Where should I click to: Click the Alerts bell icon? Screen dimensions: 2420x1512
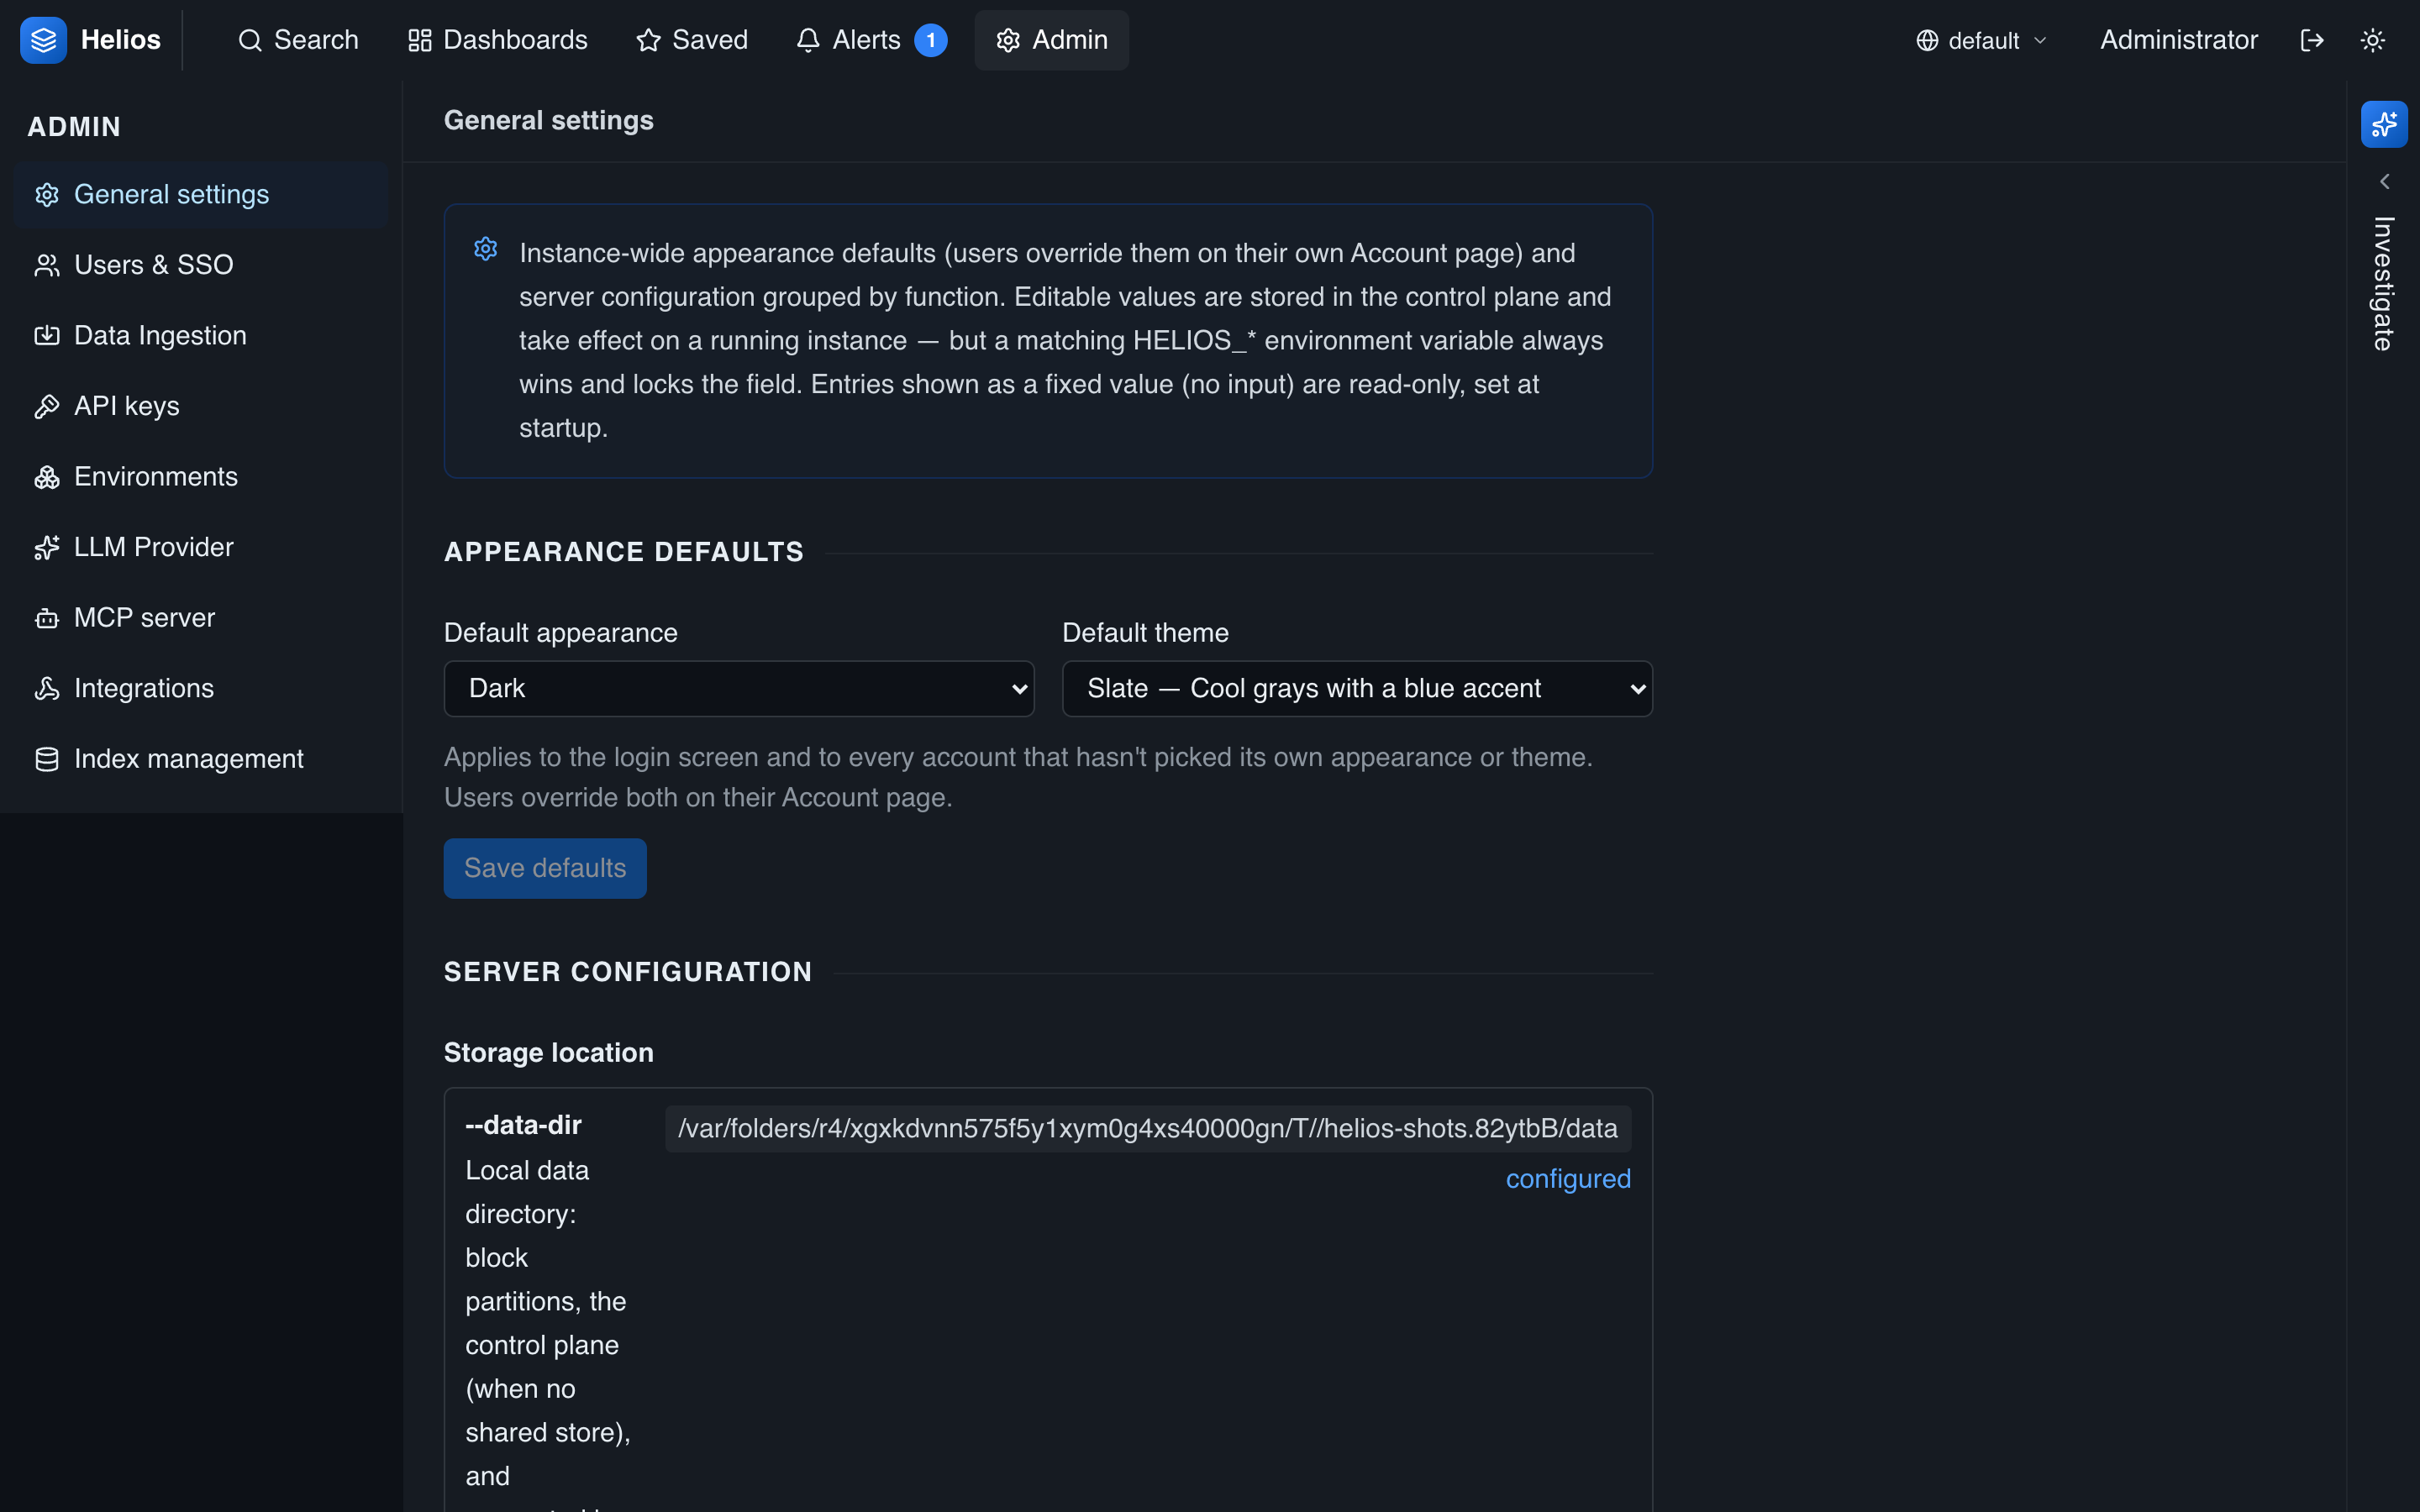coord(808,40)
